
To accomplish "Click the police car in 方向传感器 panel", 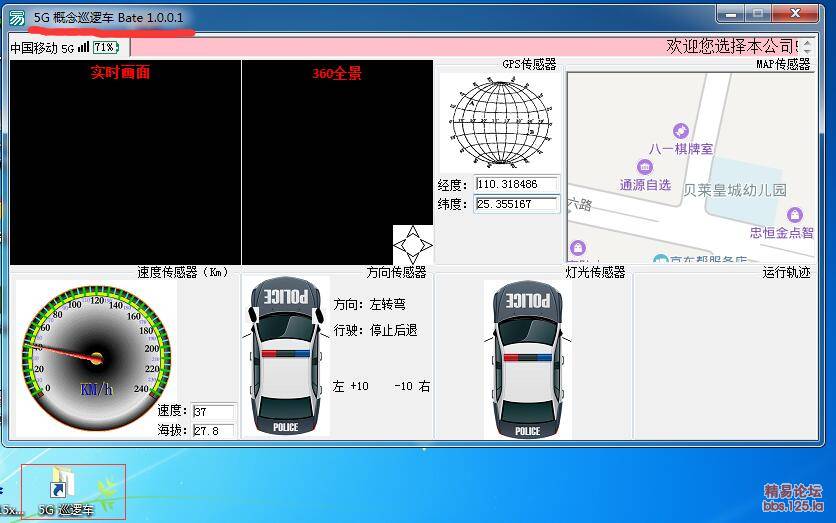I will pyautogui.click(x=286, y=356).
